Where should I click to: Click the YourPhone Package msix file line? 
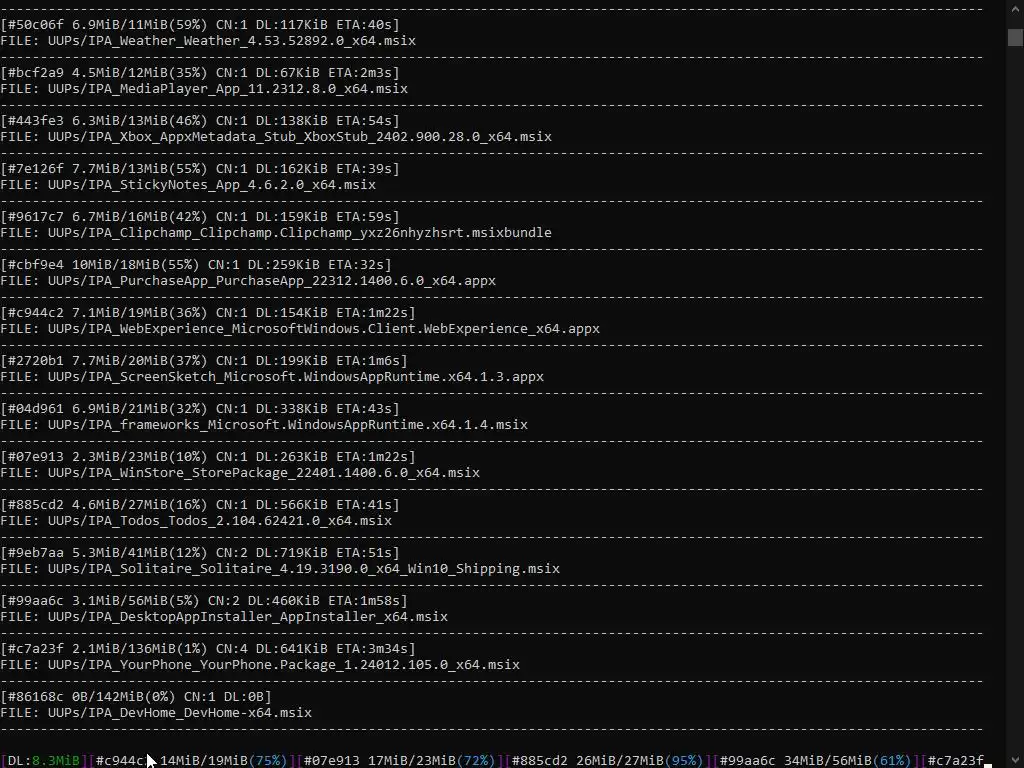click(260, 665)
